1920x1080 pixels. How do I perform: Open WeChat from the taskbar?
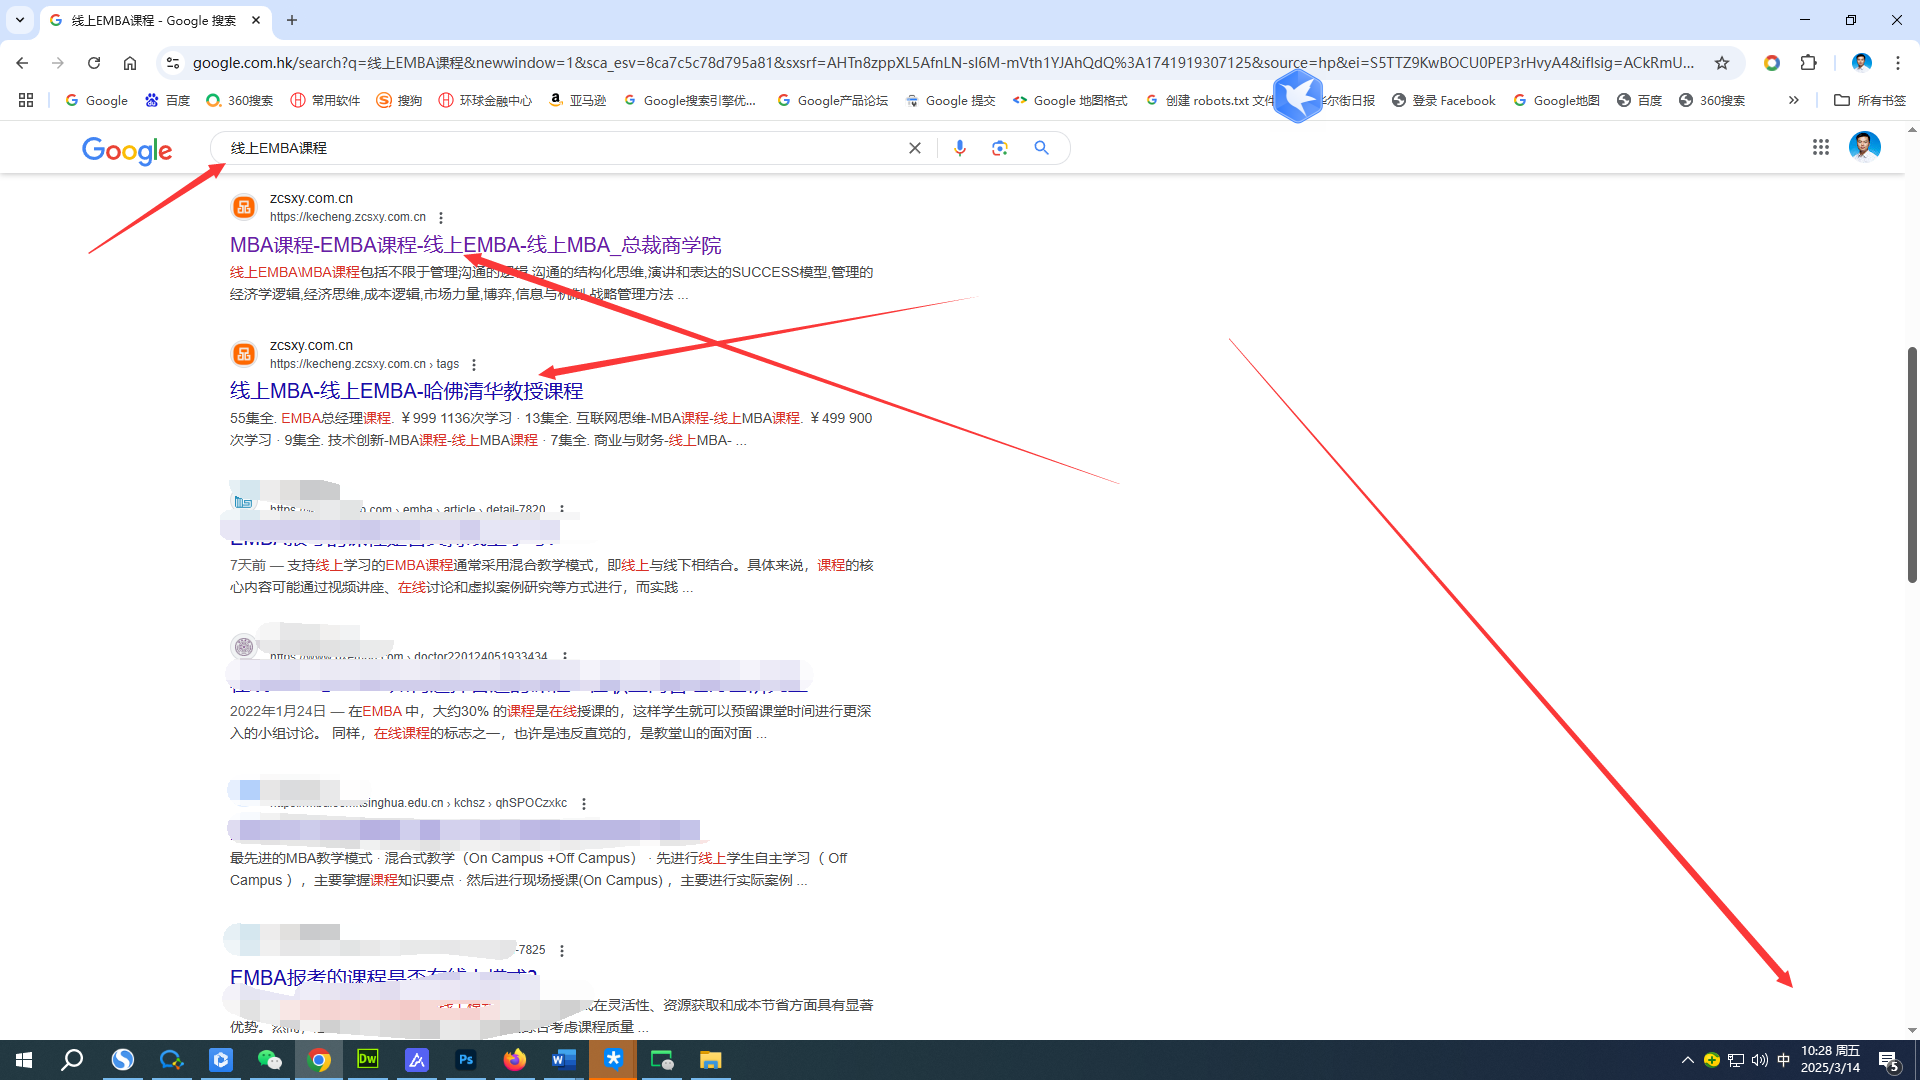tap(269, 1059)
